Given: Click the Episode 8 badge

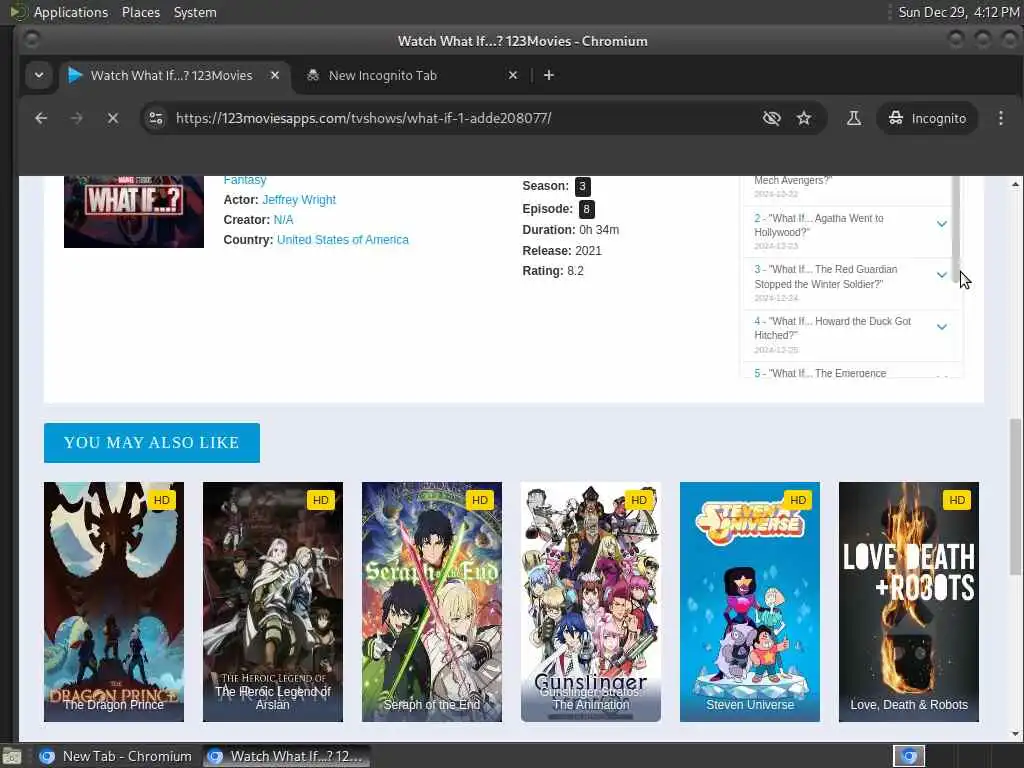Looking at the screenshot, I should (586, 209).
